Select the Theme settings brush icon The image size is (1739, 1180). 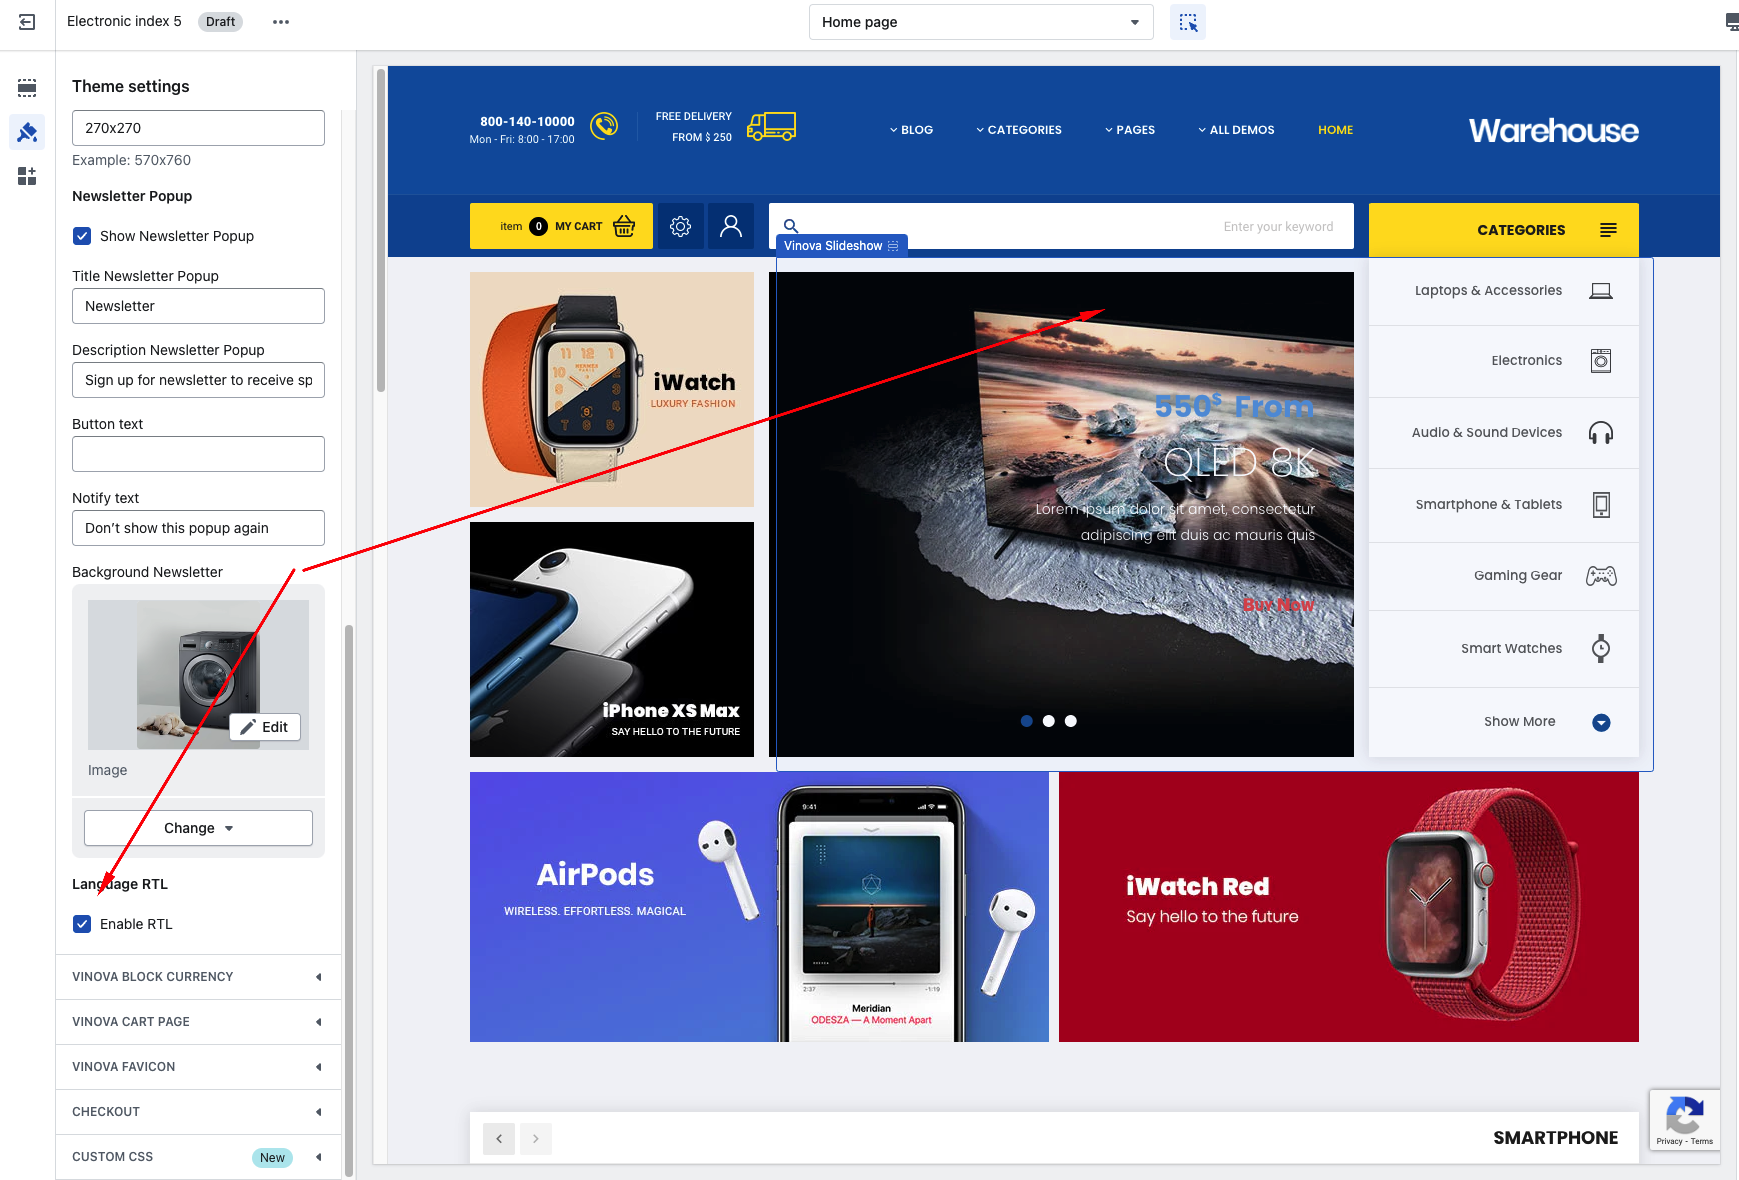[x=27, y=132]
